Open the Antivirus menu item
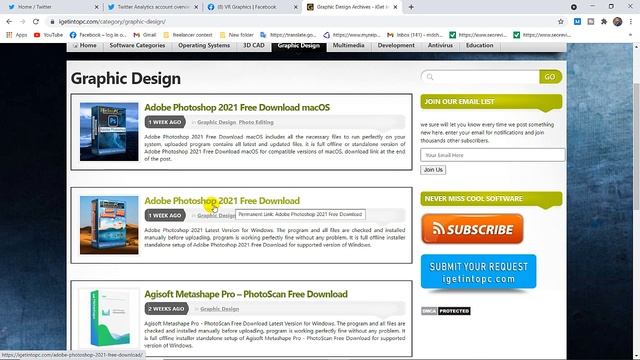 (x=440, y=45)
